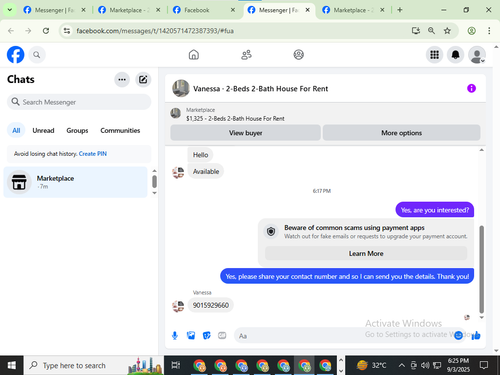
Task: Click the Facebook logo
Action: 16,55
